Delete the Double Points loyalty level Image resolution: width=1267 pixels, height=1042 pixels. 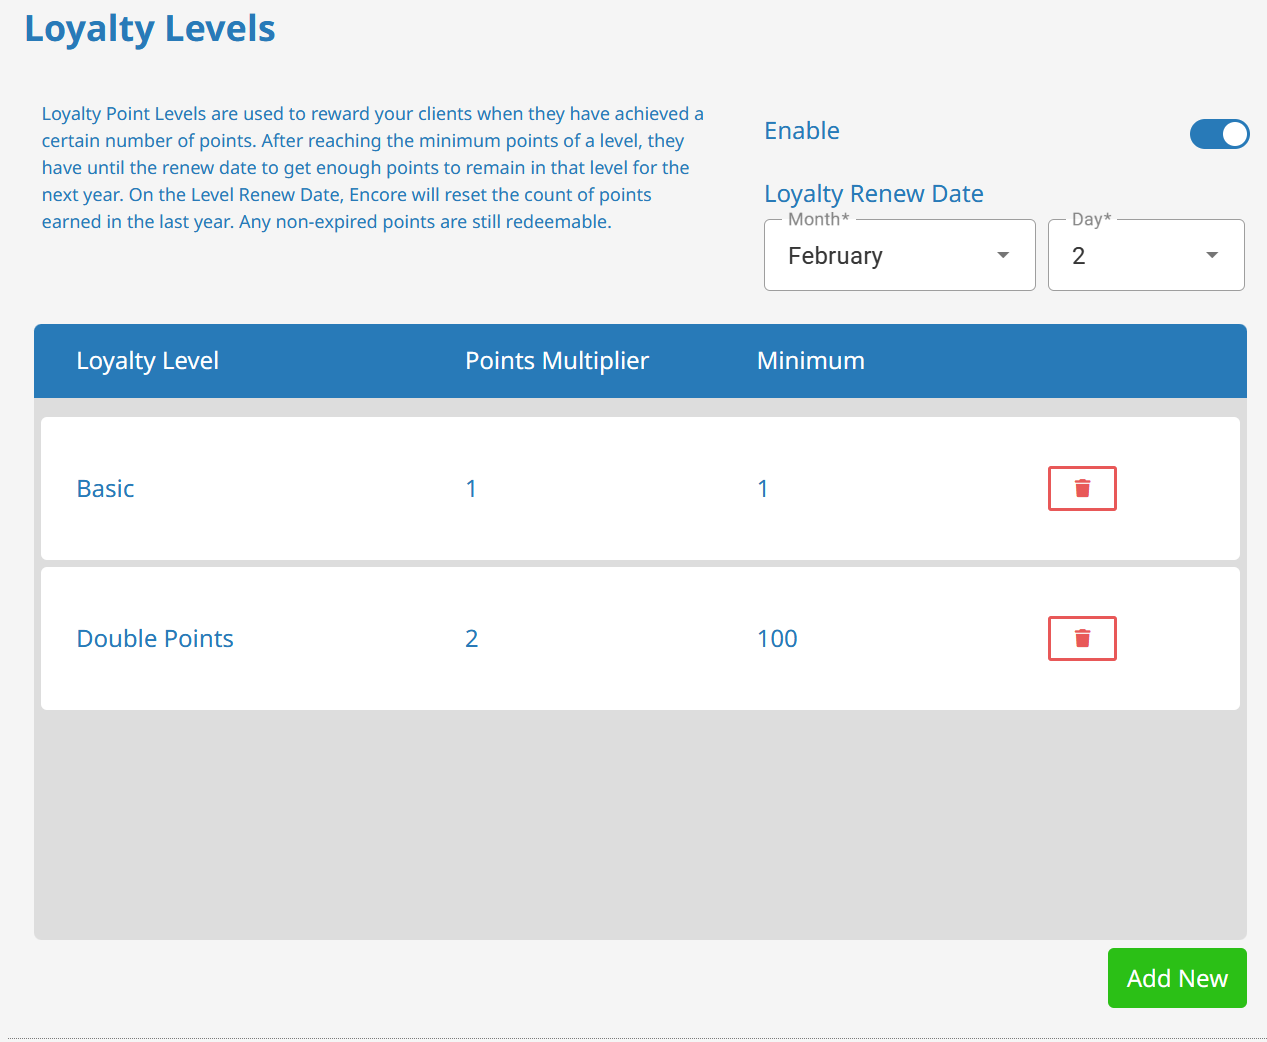1081,638
